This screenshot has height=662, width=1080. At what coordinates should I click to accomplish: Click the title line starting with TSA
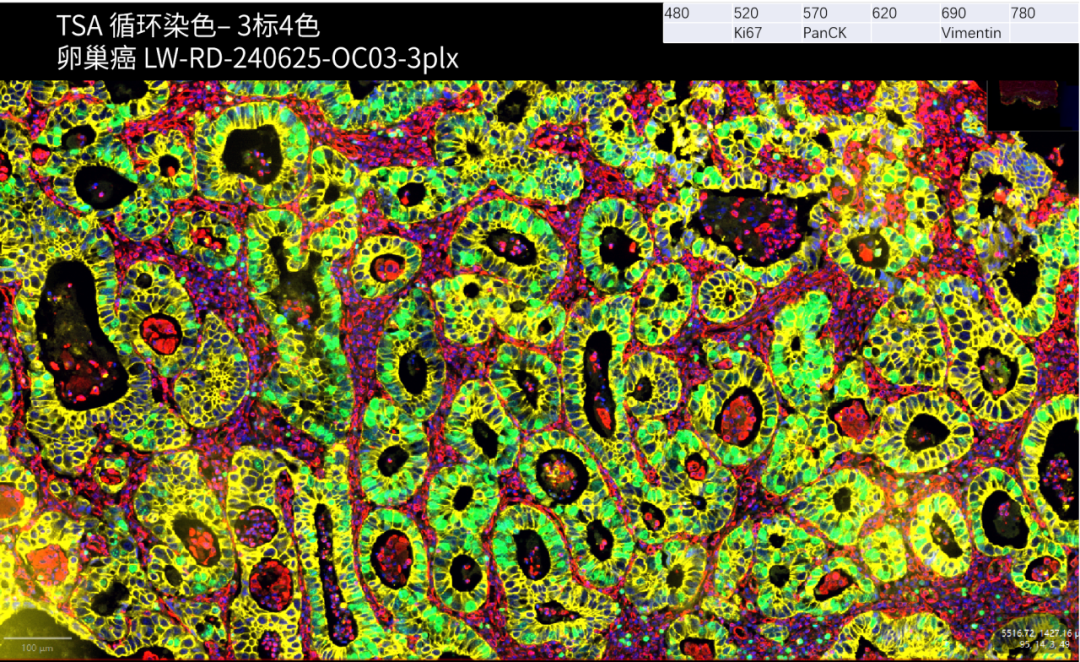pyautogui.click(x=188, y=26)
